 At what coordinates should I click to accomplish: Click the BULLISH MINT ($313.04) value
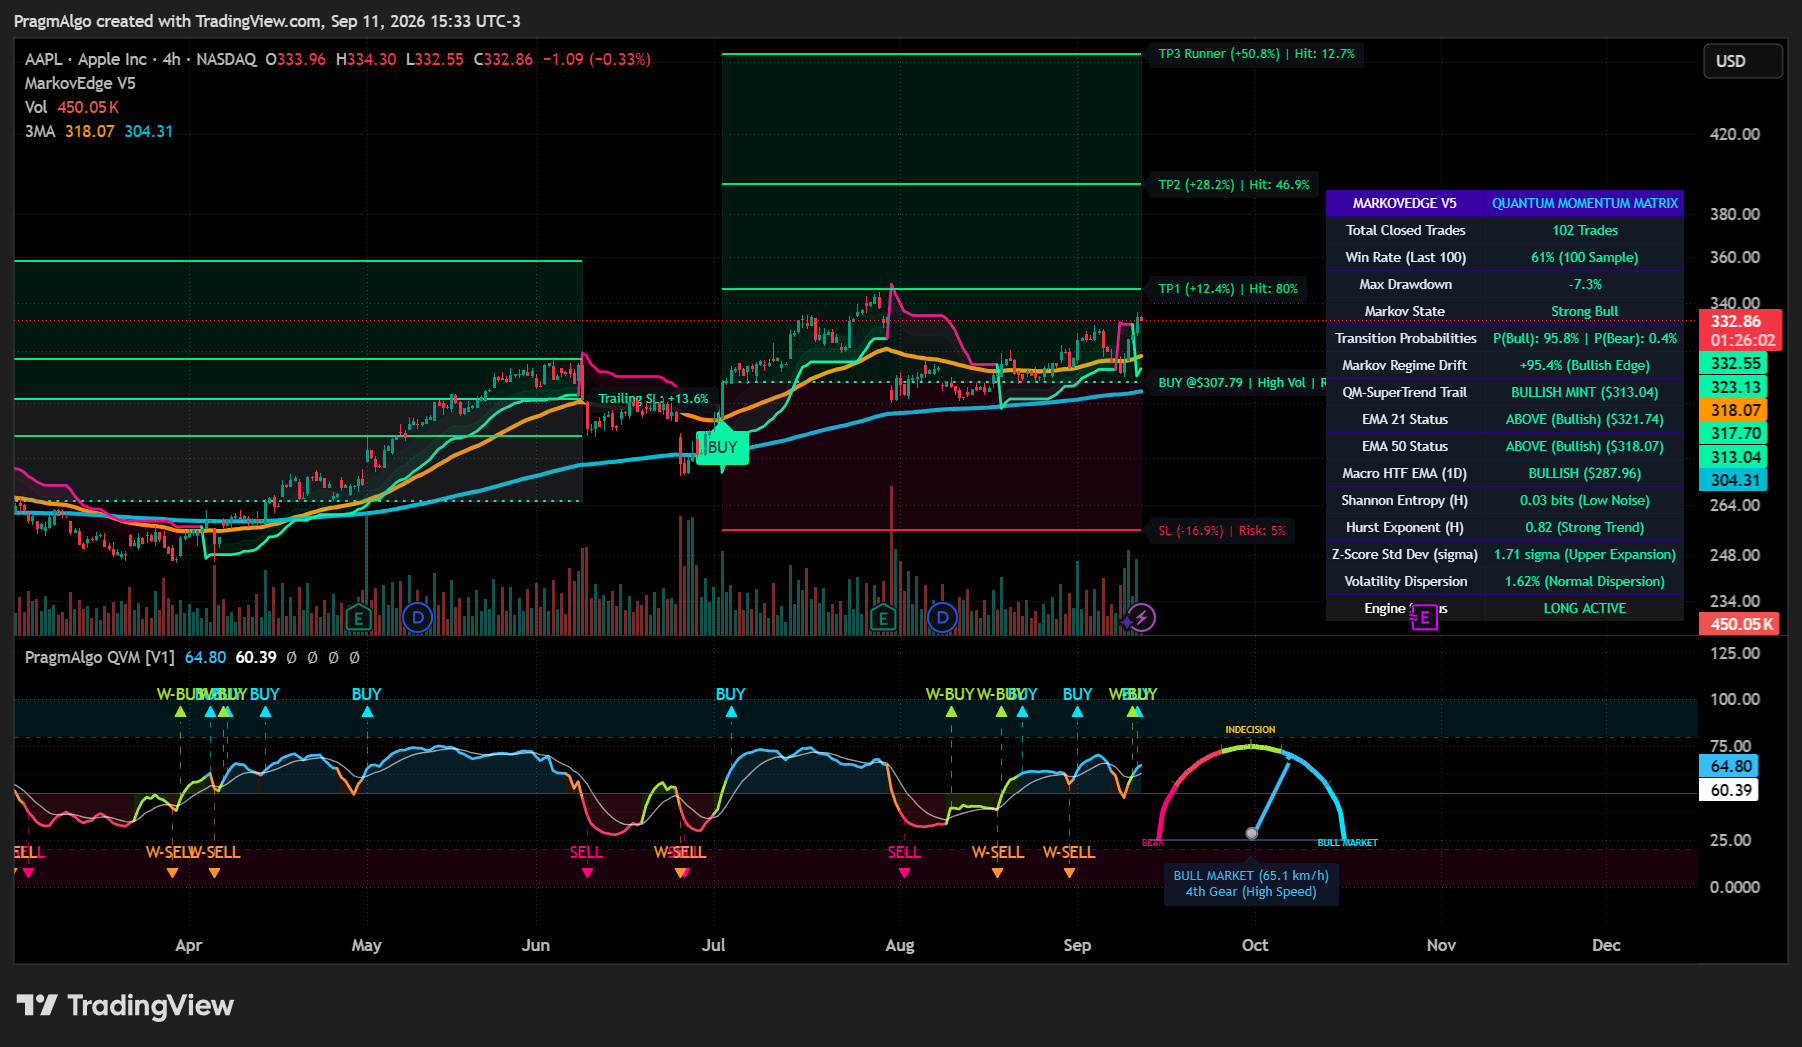(x=1585, y=392)
